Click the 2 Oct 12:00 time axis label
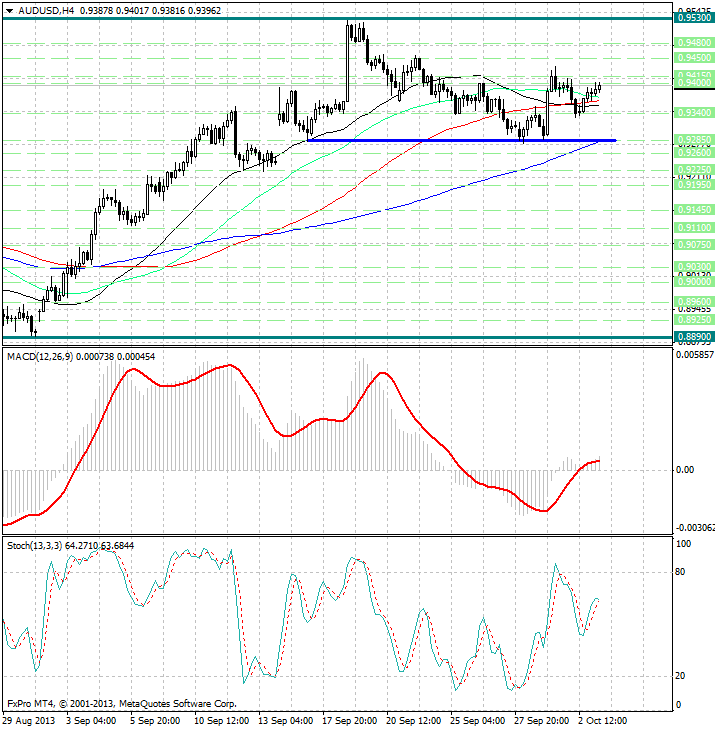This screenshot has height=729, width=715. pyautogui.click(x=602, y=721)
